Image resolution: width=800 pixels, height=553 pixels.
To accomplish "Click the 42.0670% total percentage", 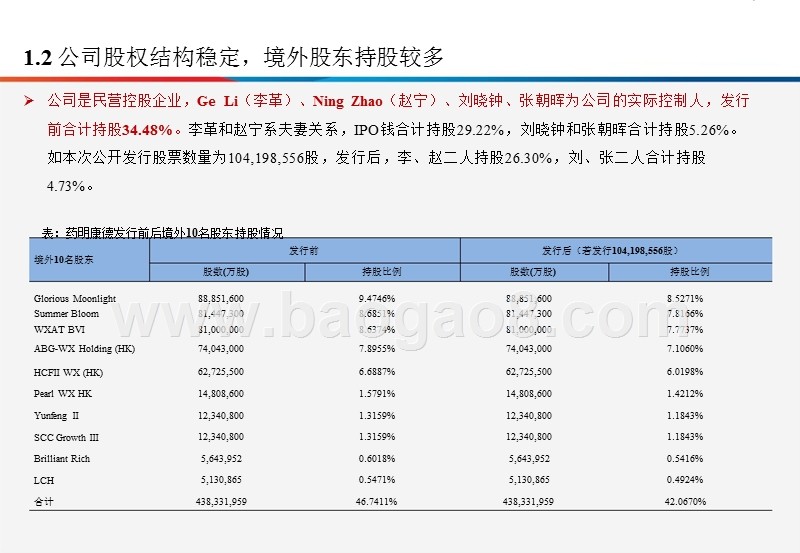I will click(685, 501).
